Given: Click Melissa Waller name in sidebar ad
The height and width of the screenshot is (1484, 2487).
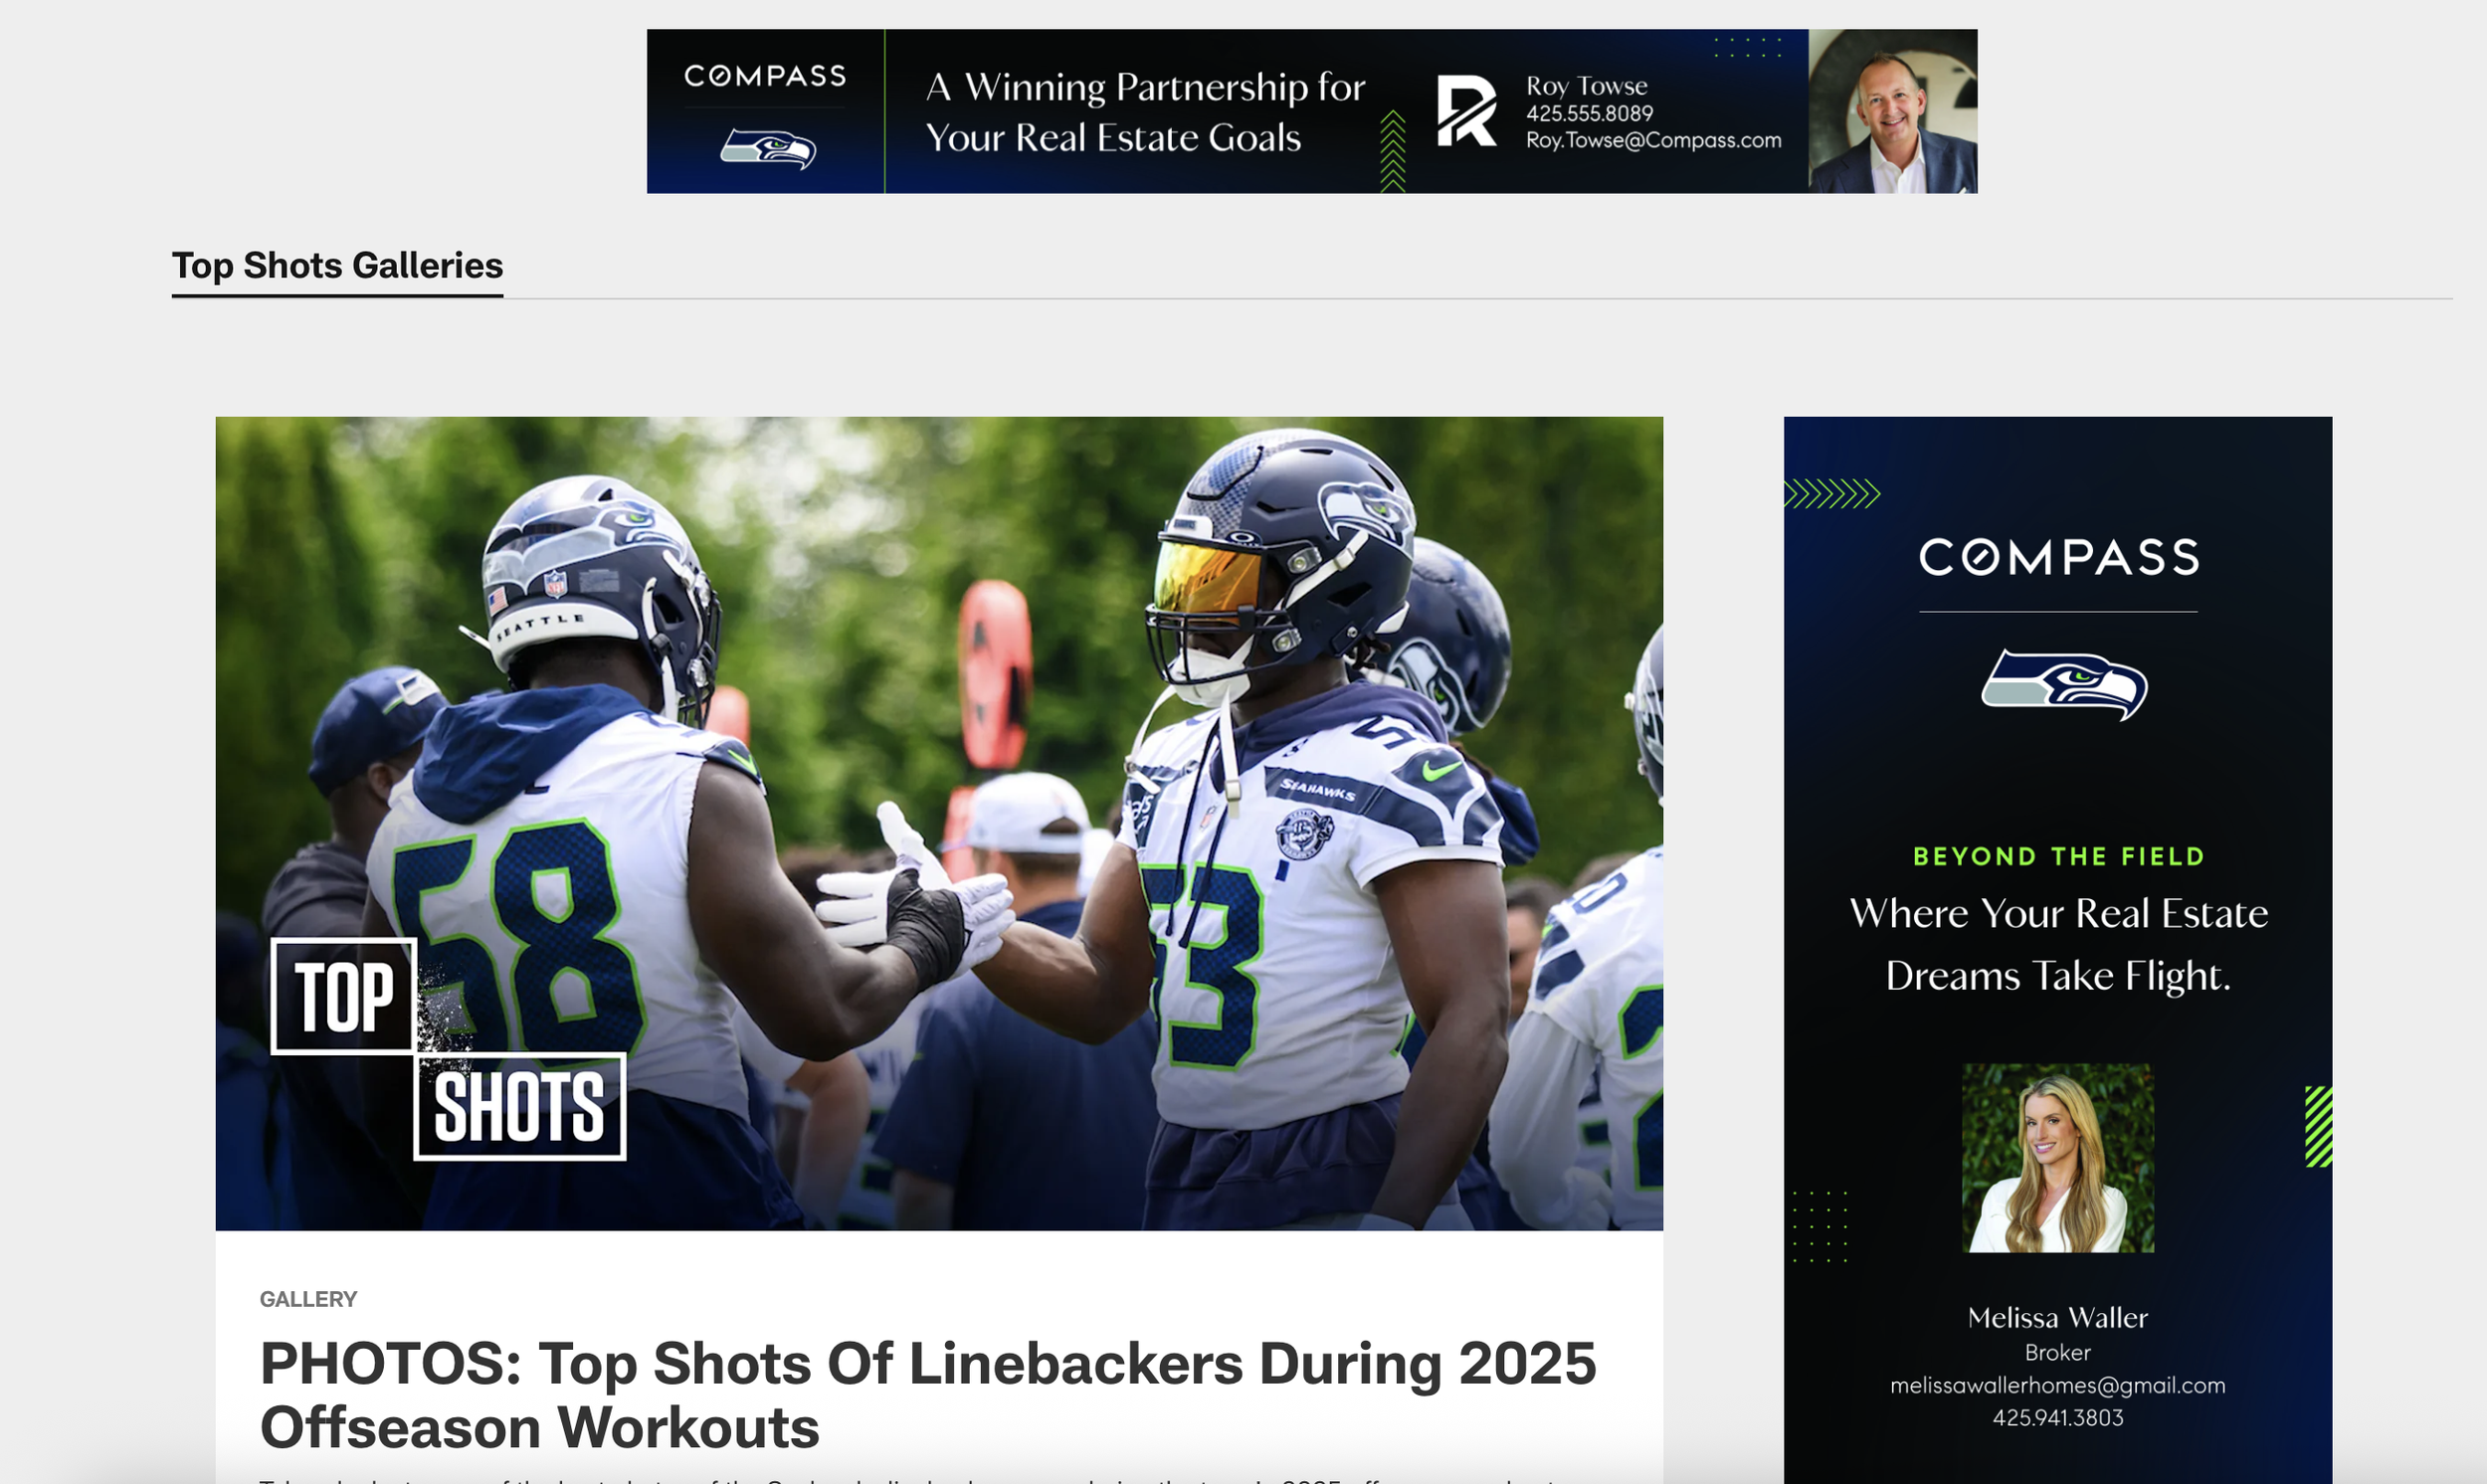Looking at the screenshot, I should (x=2057, y=1317).
